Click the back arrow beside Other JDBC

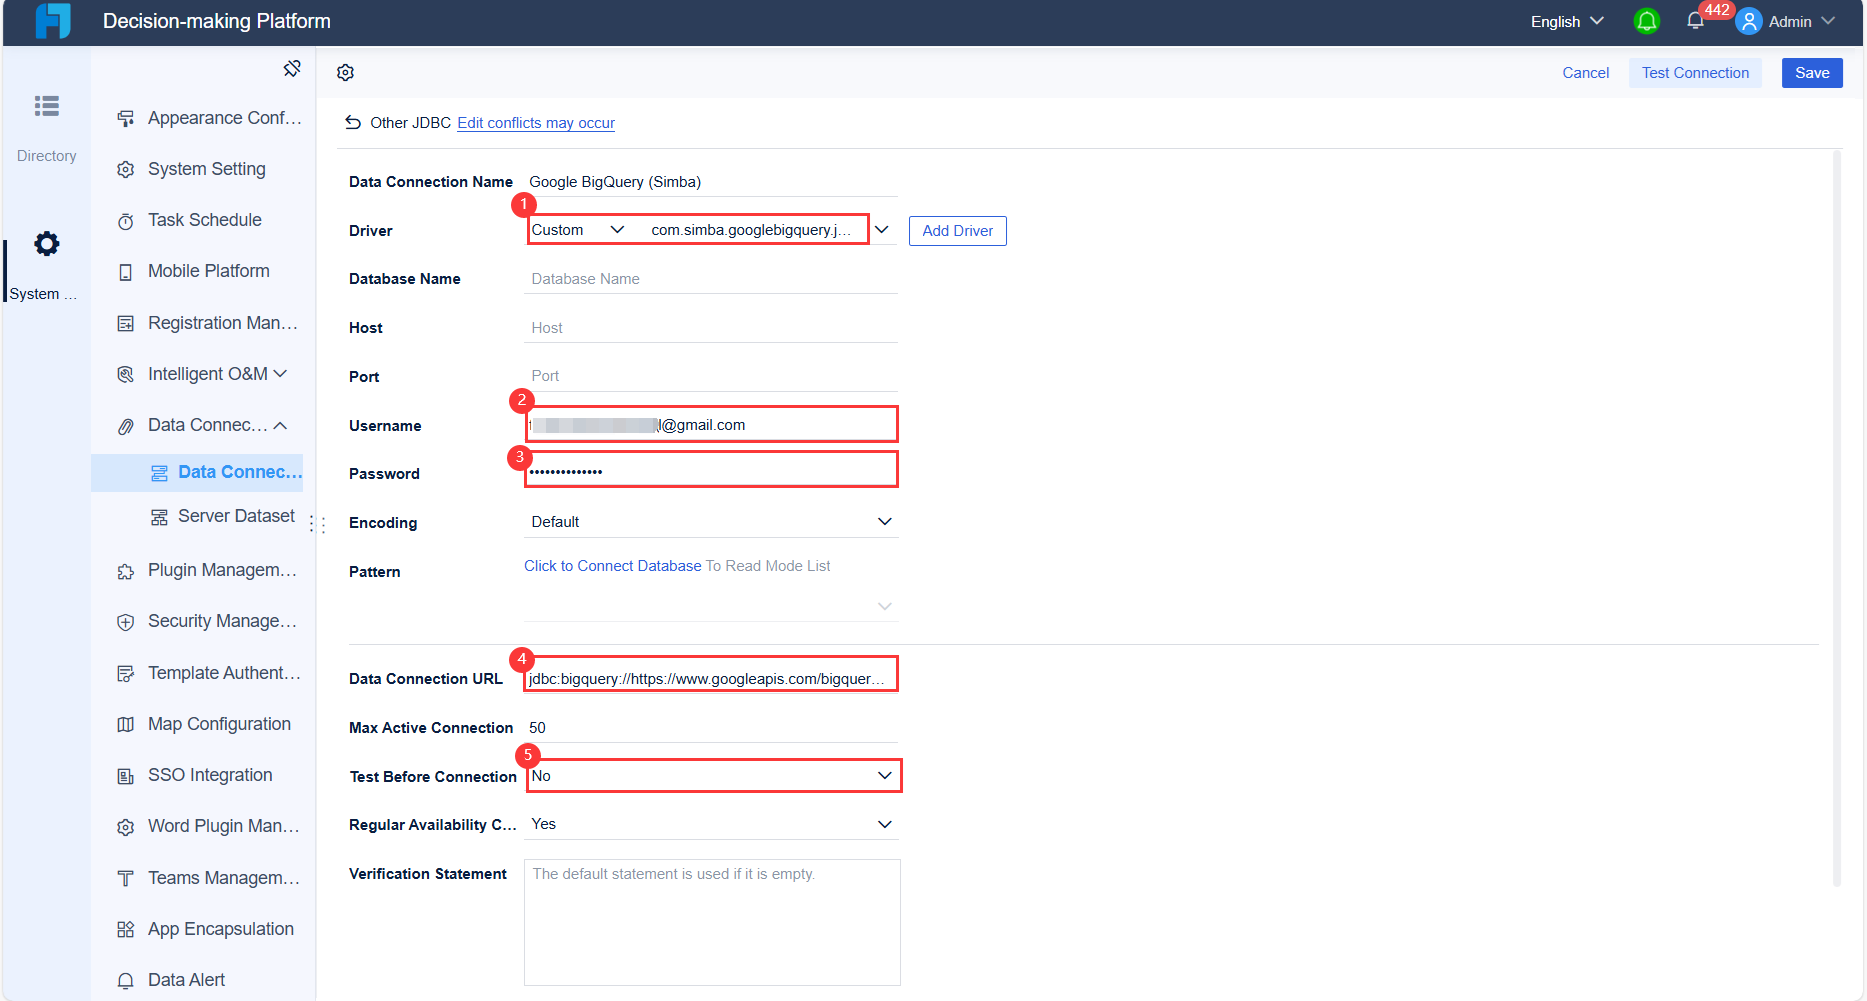353,123
